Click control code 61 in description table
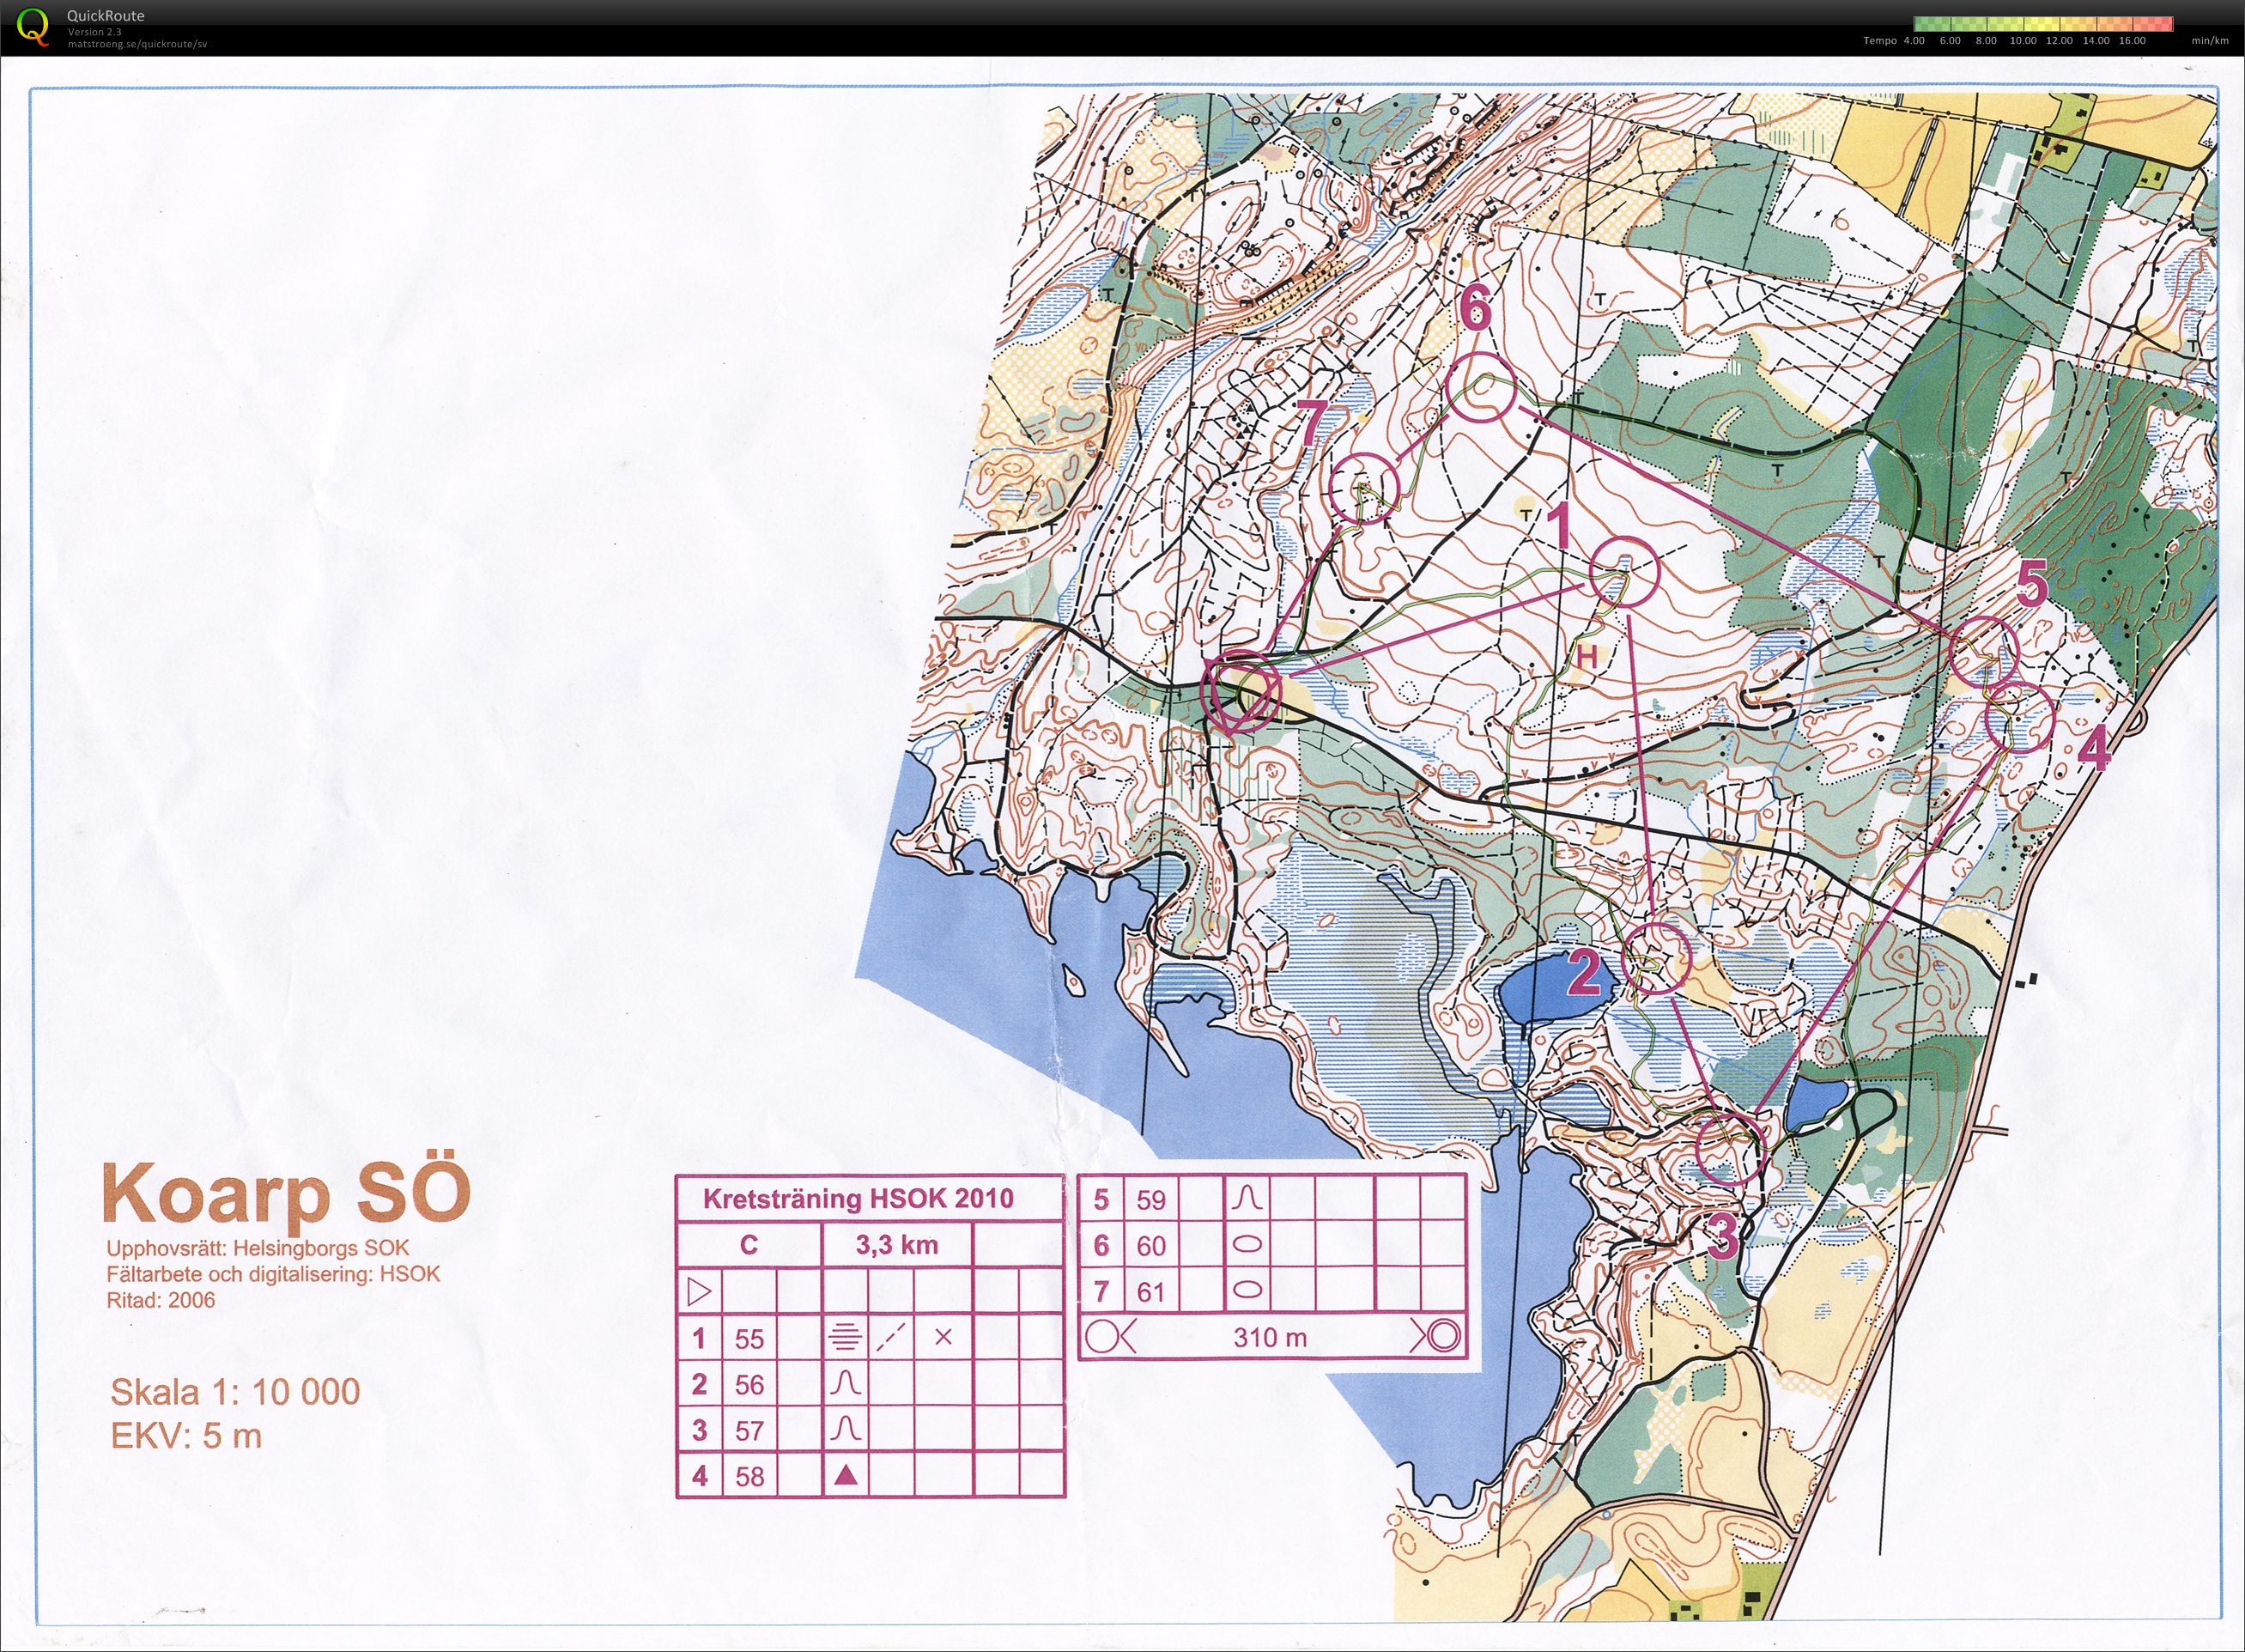2245x1652 pixels. [x=1151, y=1292]
